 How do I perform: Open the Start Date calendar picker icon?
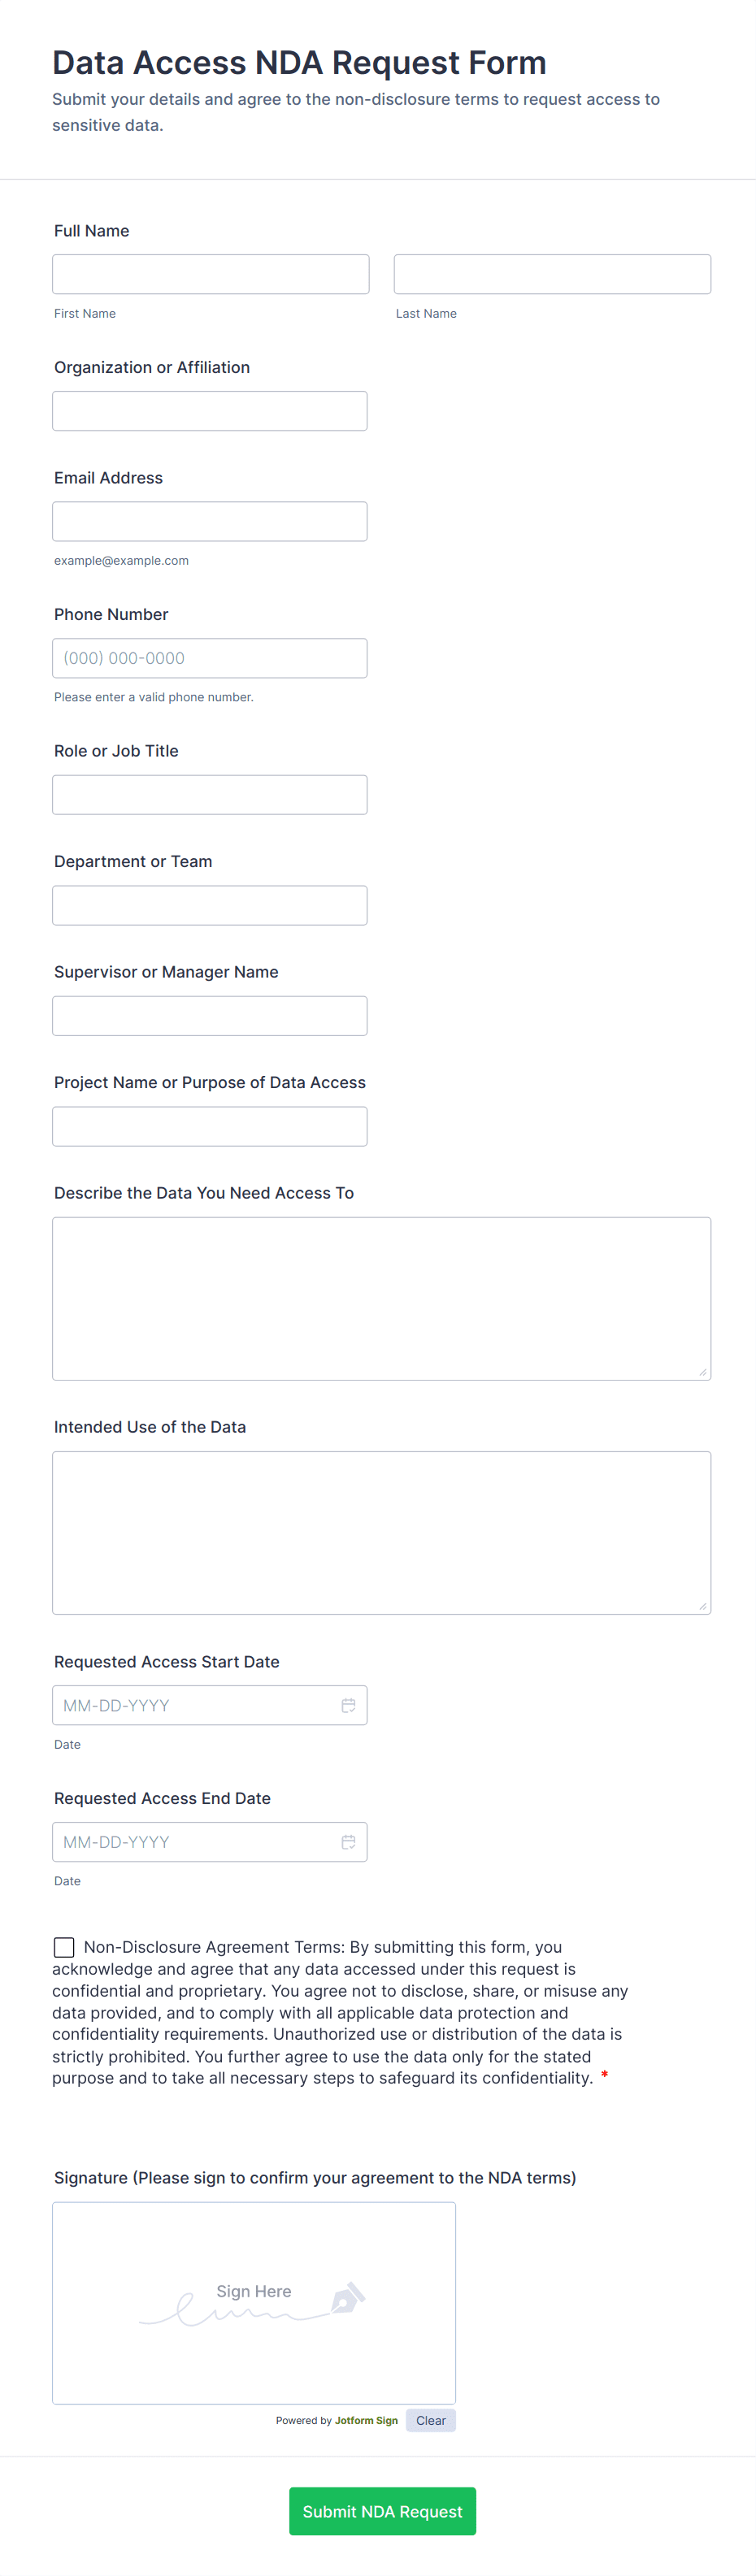pyautogui.click(x=348, y=1705)
